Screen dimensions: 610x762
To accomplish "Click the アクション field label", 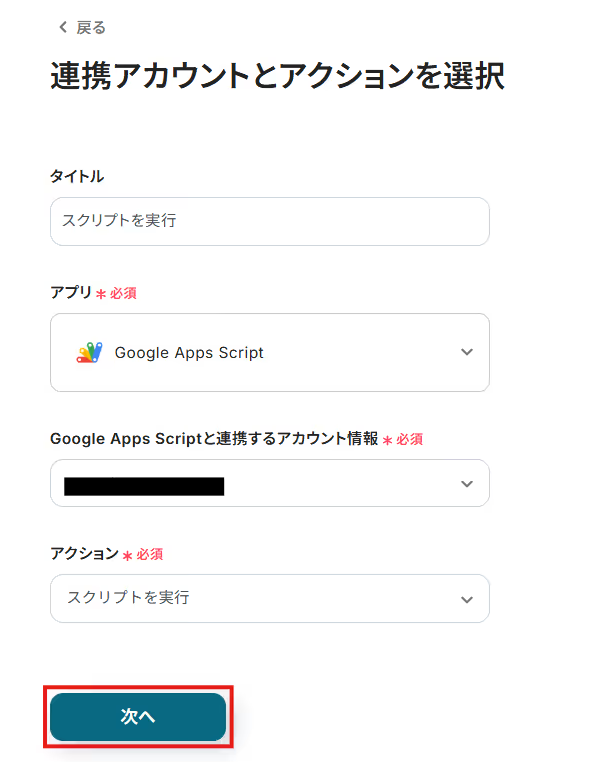I will tap(84, 554).
